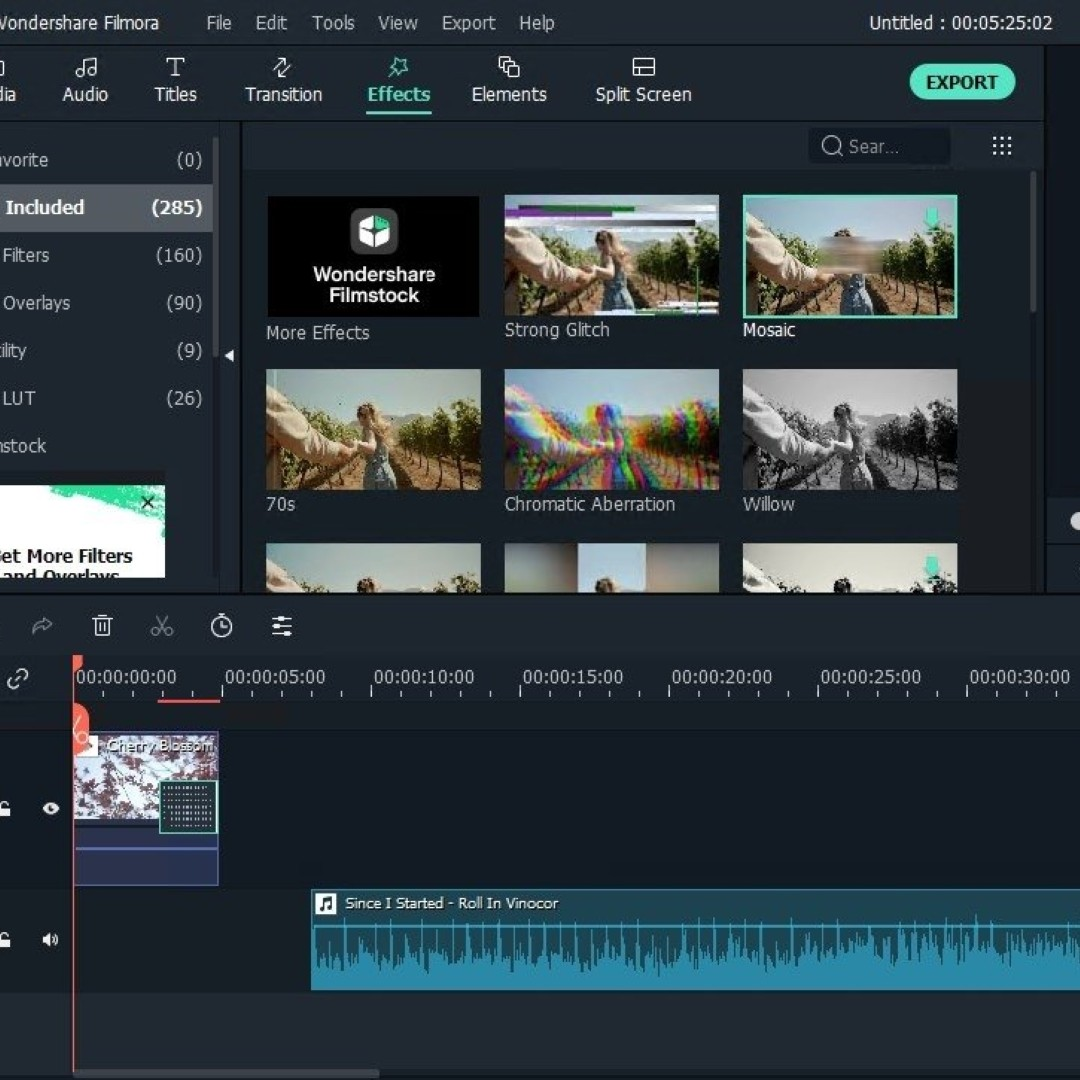Toggle video track visibility eye icon
Image resolution: width=1080 pixels, height=1080 pixels.
coord(51,809)
